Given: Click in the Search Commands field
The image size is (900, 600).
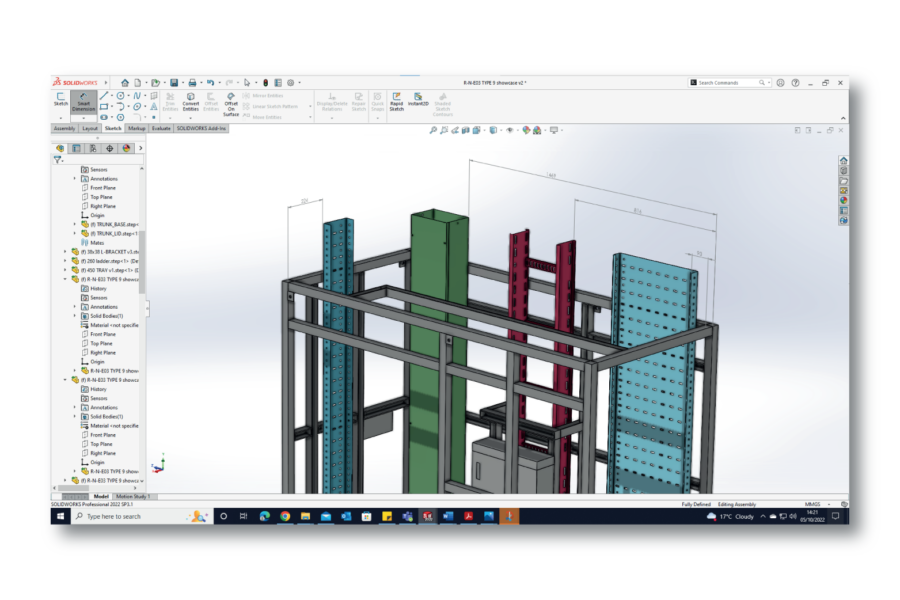Looking at the screenshot, I should coord(728,83).
